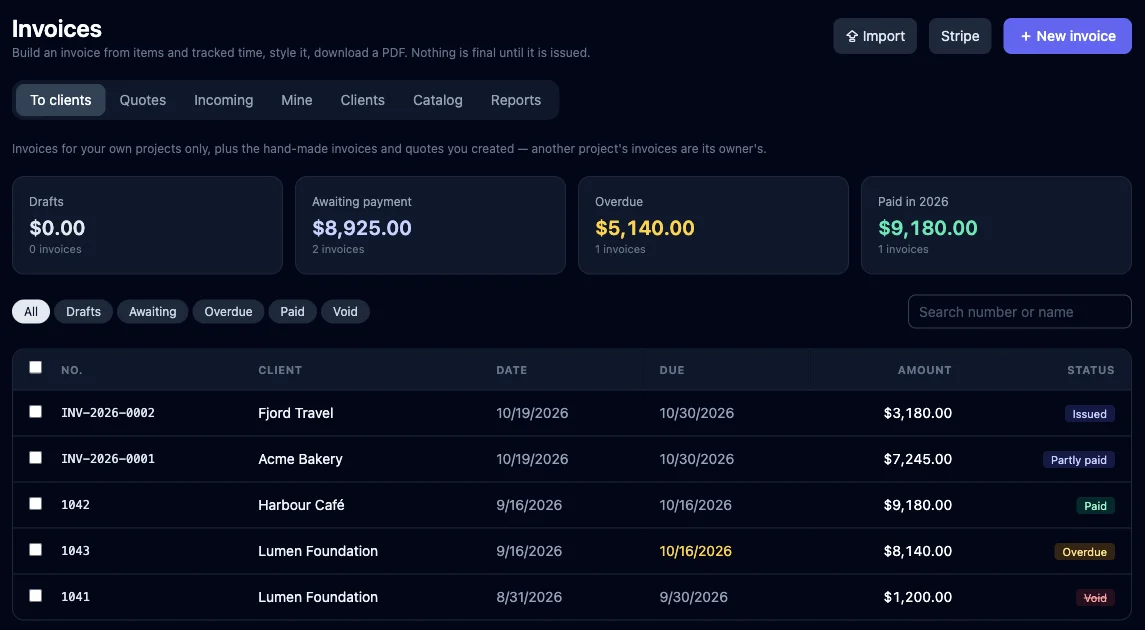Click the Fjord Travel client name

click(x=296, y=413)
